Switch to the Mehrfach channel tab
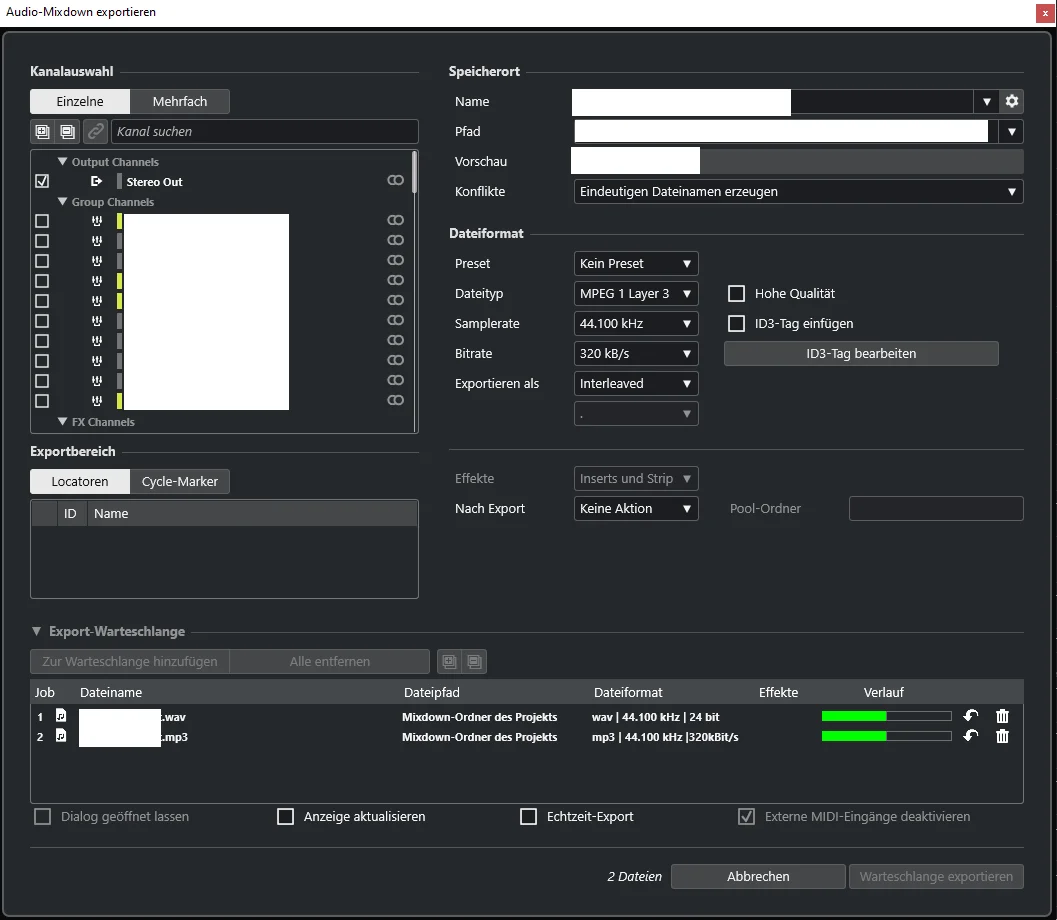Viewport: 1057px width, 920px height. pos(180,101)
